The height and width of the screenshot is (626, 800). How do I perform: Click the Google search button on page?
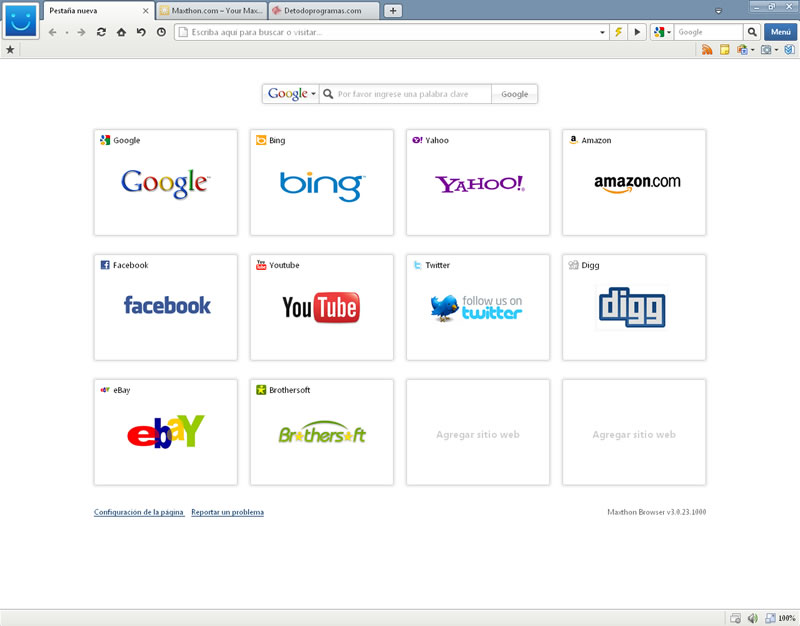pyautogui.click(x=514, y=94)
